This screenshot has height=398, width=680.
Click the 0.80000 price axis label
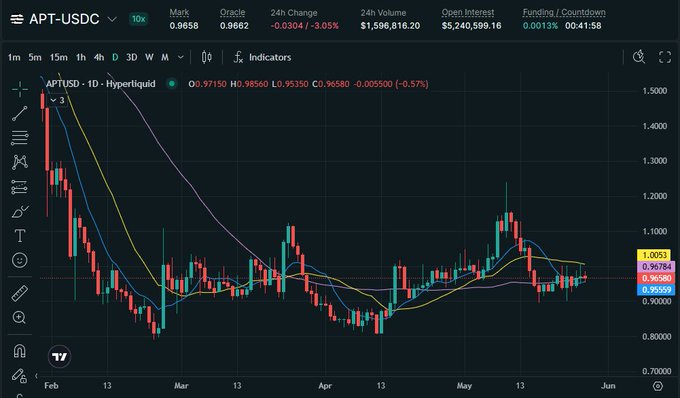click(x=657, y=336)
